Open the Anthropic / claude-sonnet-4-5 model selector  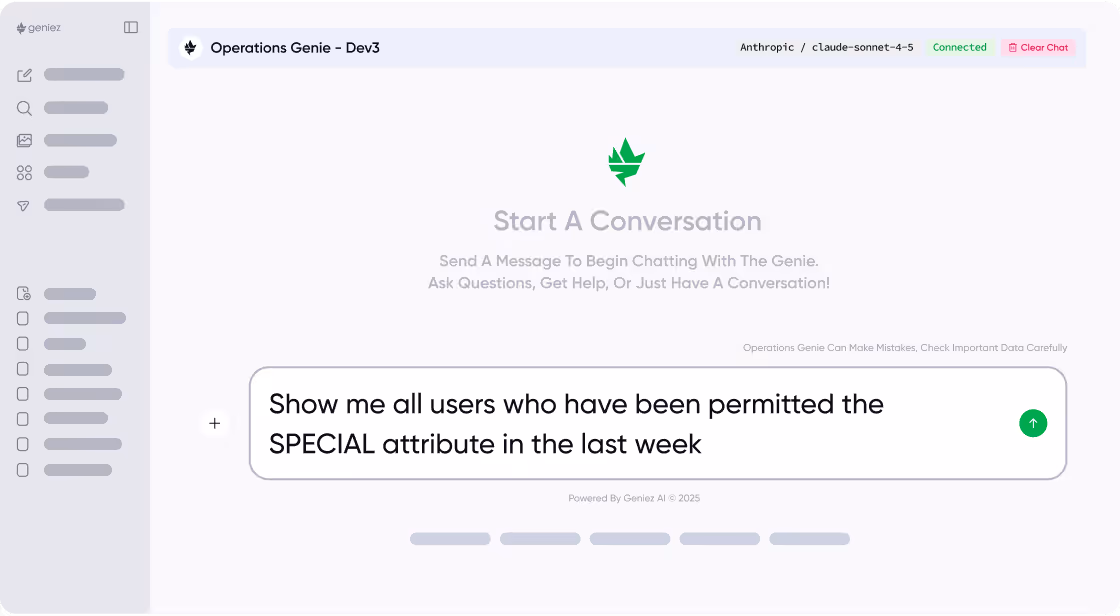[827, 47]
